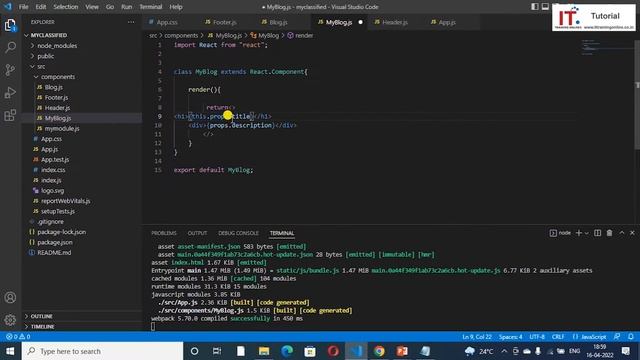The width and height of the screenshot is (640, 360).
Task: Change the UTF-8 encoding setting
Action: pos(537,337)
